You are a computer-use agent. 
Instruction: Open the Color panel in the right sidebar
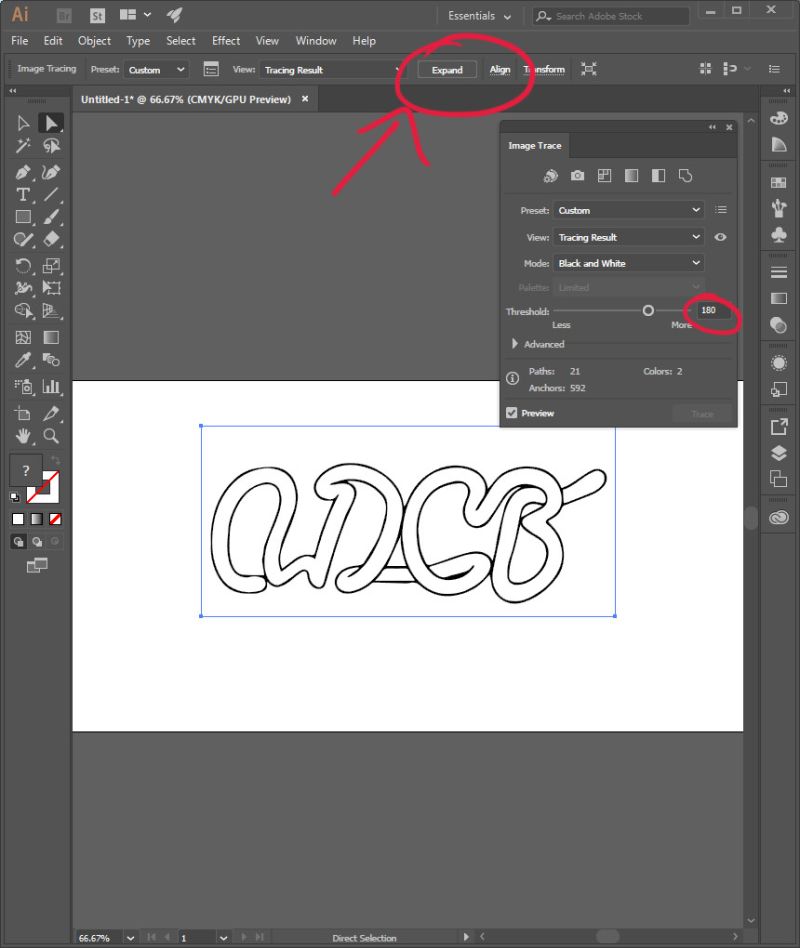(780, 119)
